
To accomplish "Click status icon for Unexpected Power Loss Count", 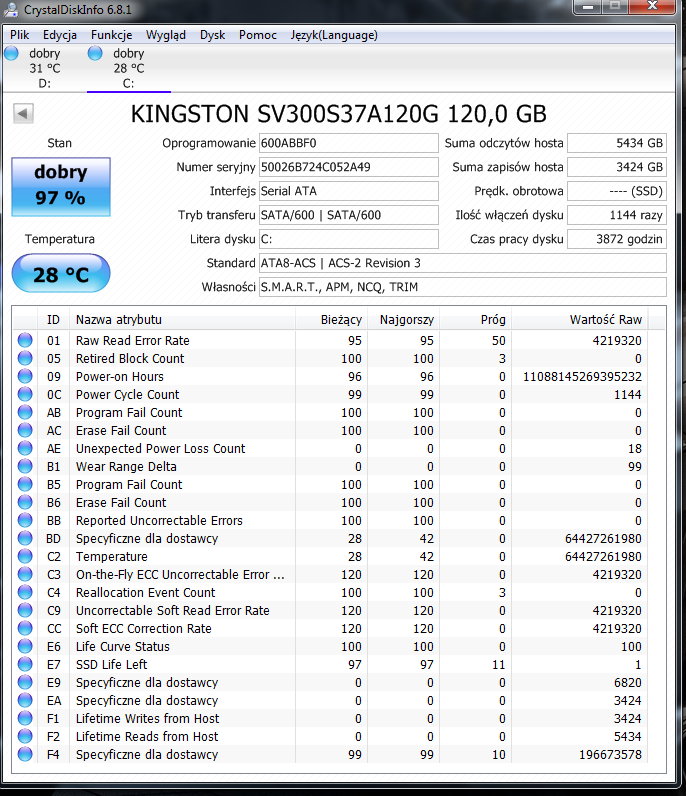I will coord(25,448).
